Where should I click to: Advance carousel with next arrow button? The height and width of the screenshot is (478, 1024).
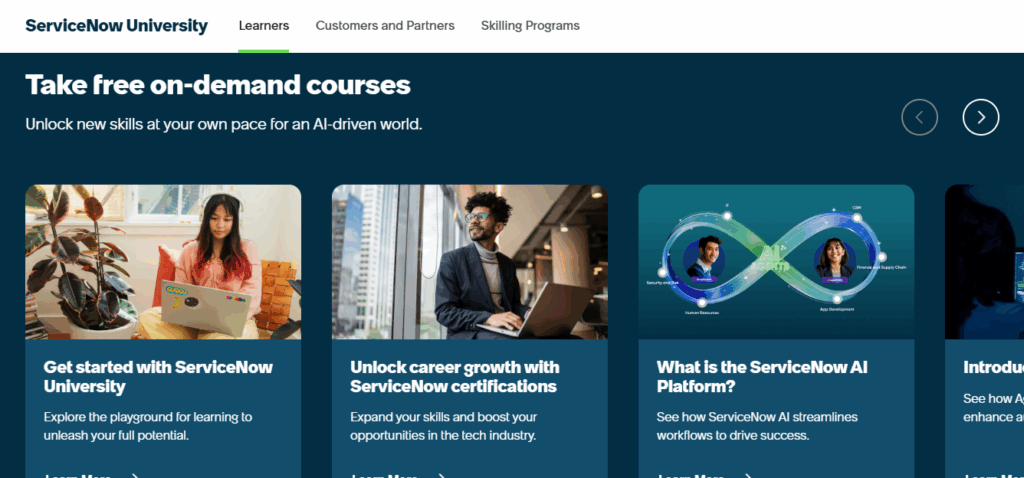coord(981,117)
